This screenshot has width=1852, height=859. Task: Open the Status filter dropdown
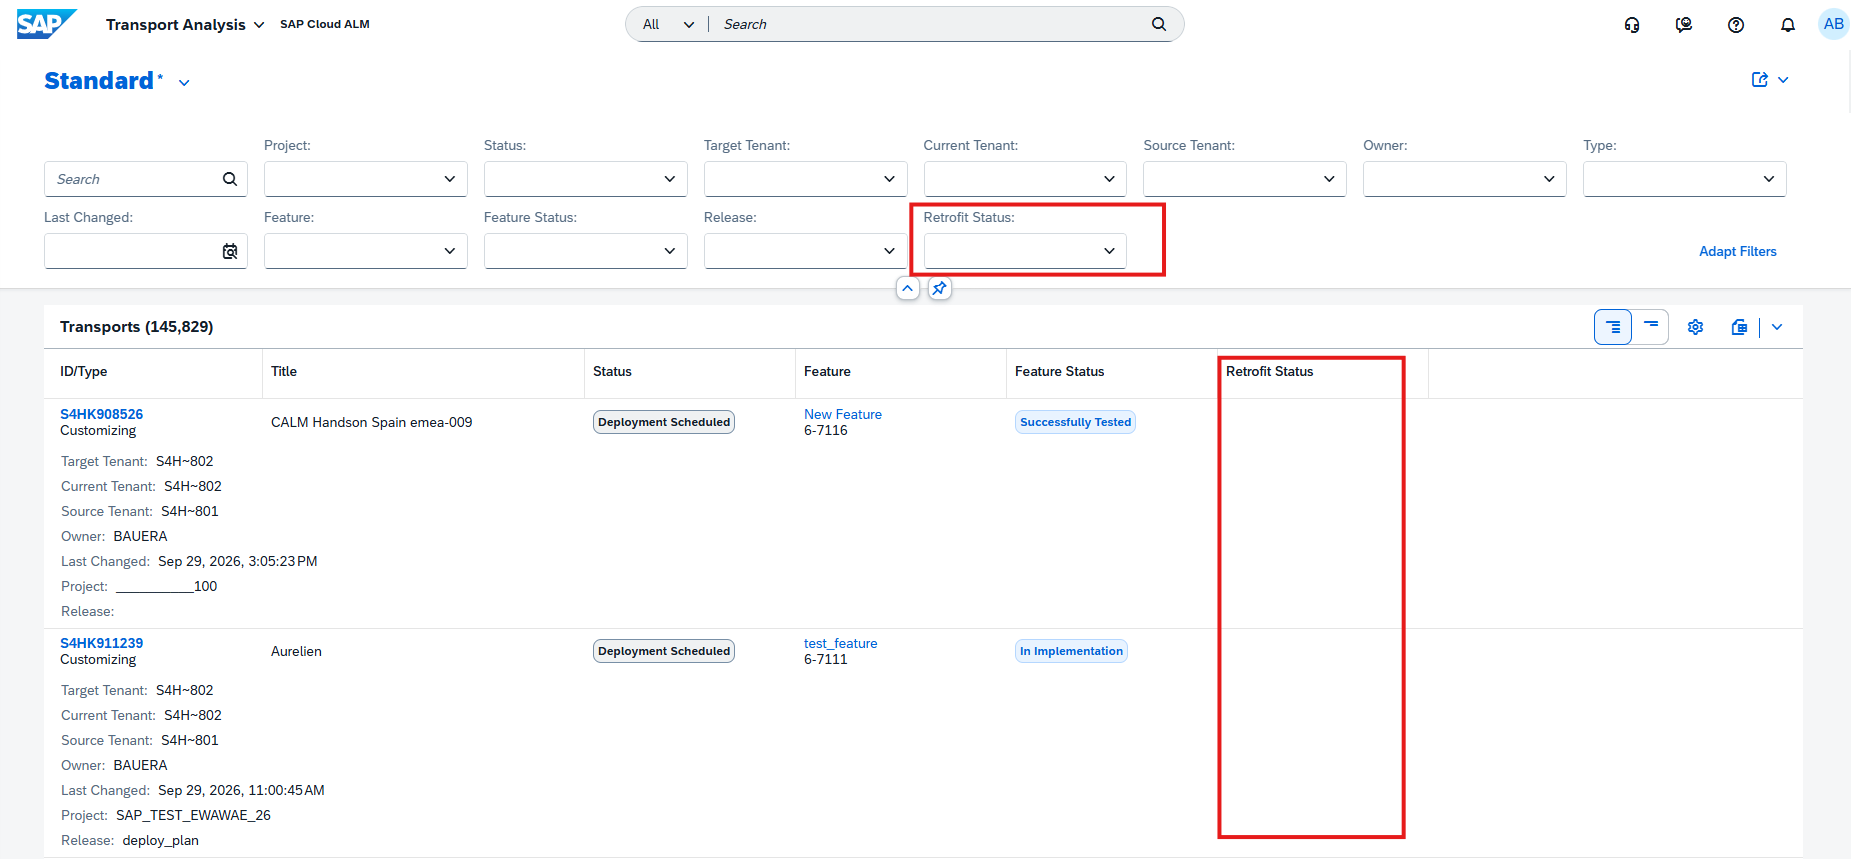(x=670, y=179)
